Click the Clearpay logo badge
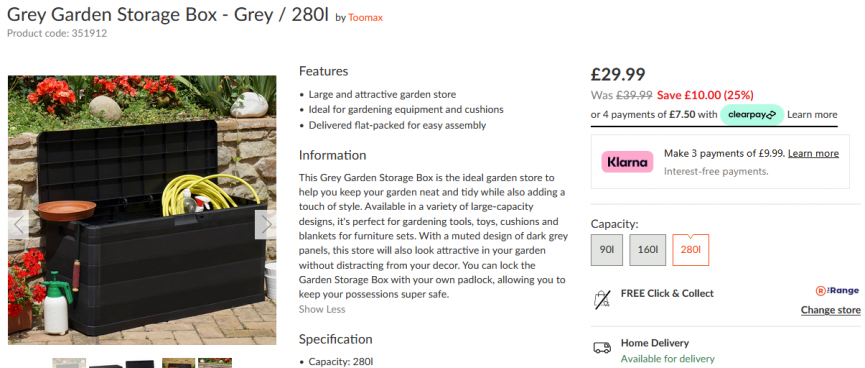The height and width of the screenshot is (368, 865). 752,115
